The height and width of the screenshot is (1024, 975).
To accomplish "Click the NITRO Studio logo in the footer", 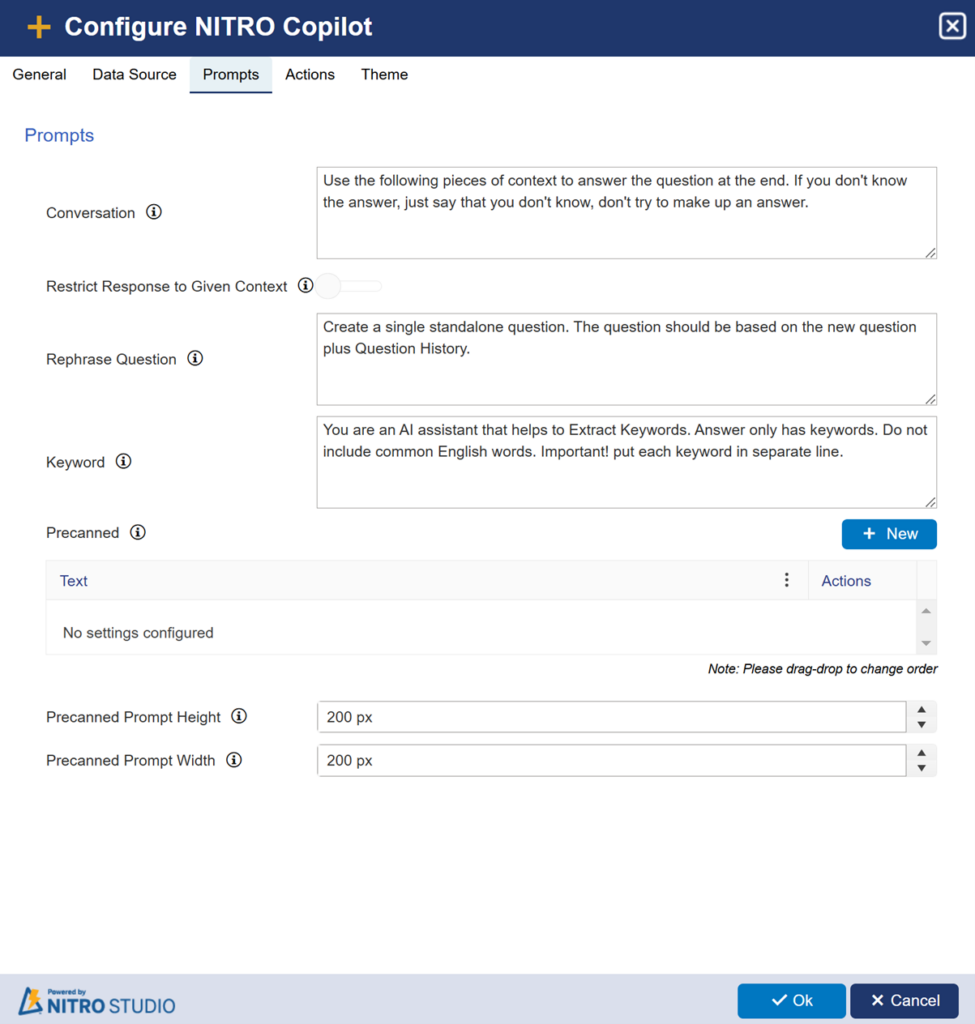I will pyautogui.click(x=97, y=1001).
